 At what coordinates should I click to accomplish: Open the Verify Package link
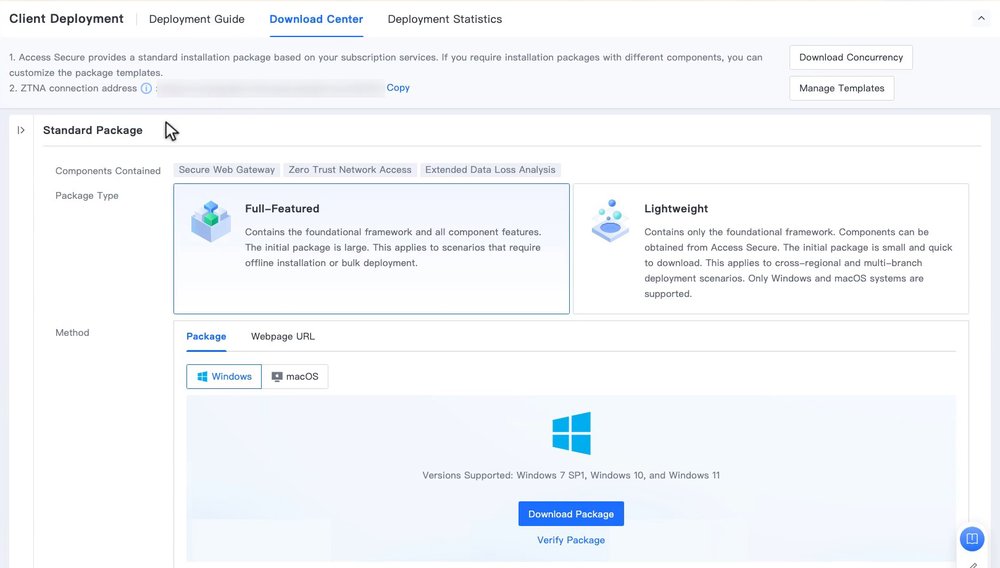click(x=571, y=540)
